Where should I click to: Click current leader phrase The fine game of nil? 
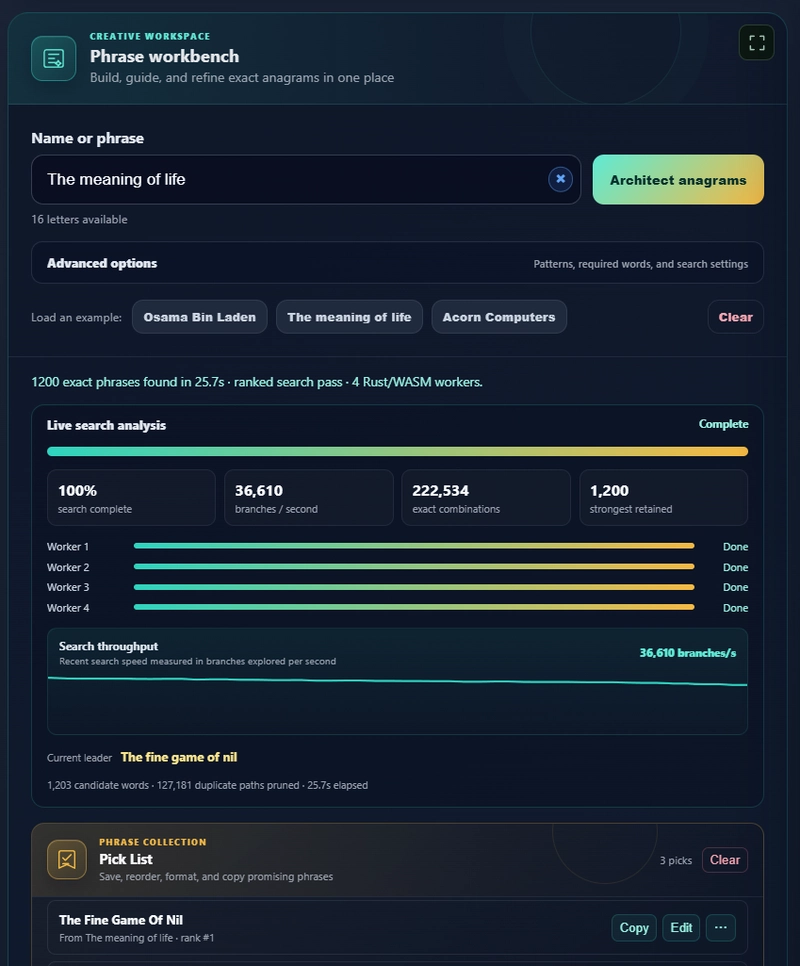tap(179, 757)
